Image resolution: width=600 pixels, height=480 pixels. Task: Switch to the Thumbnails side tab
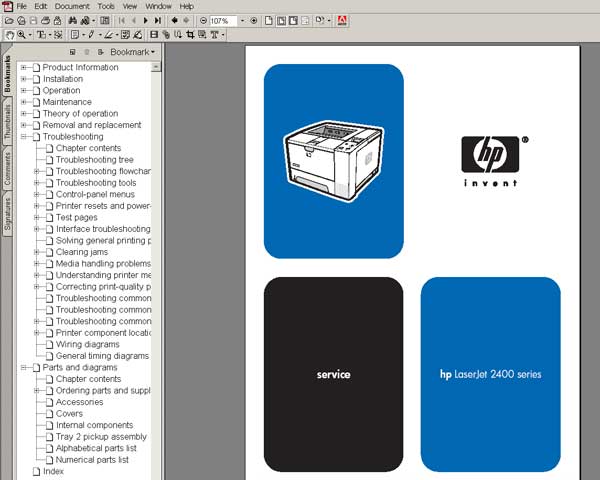[7, 122]
